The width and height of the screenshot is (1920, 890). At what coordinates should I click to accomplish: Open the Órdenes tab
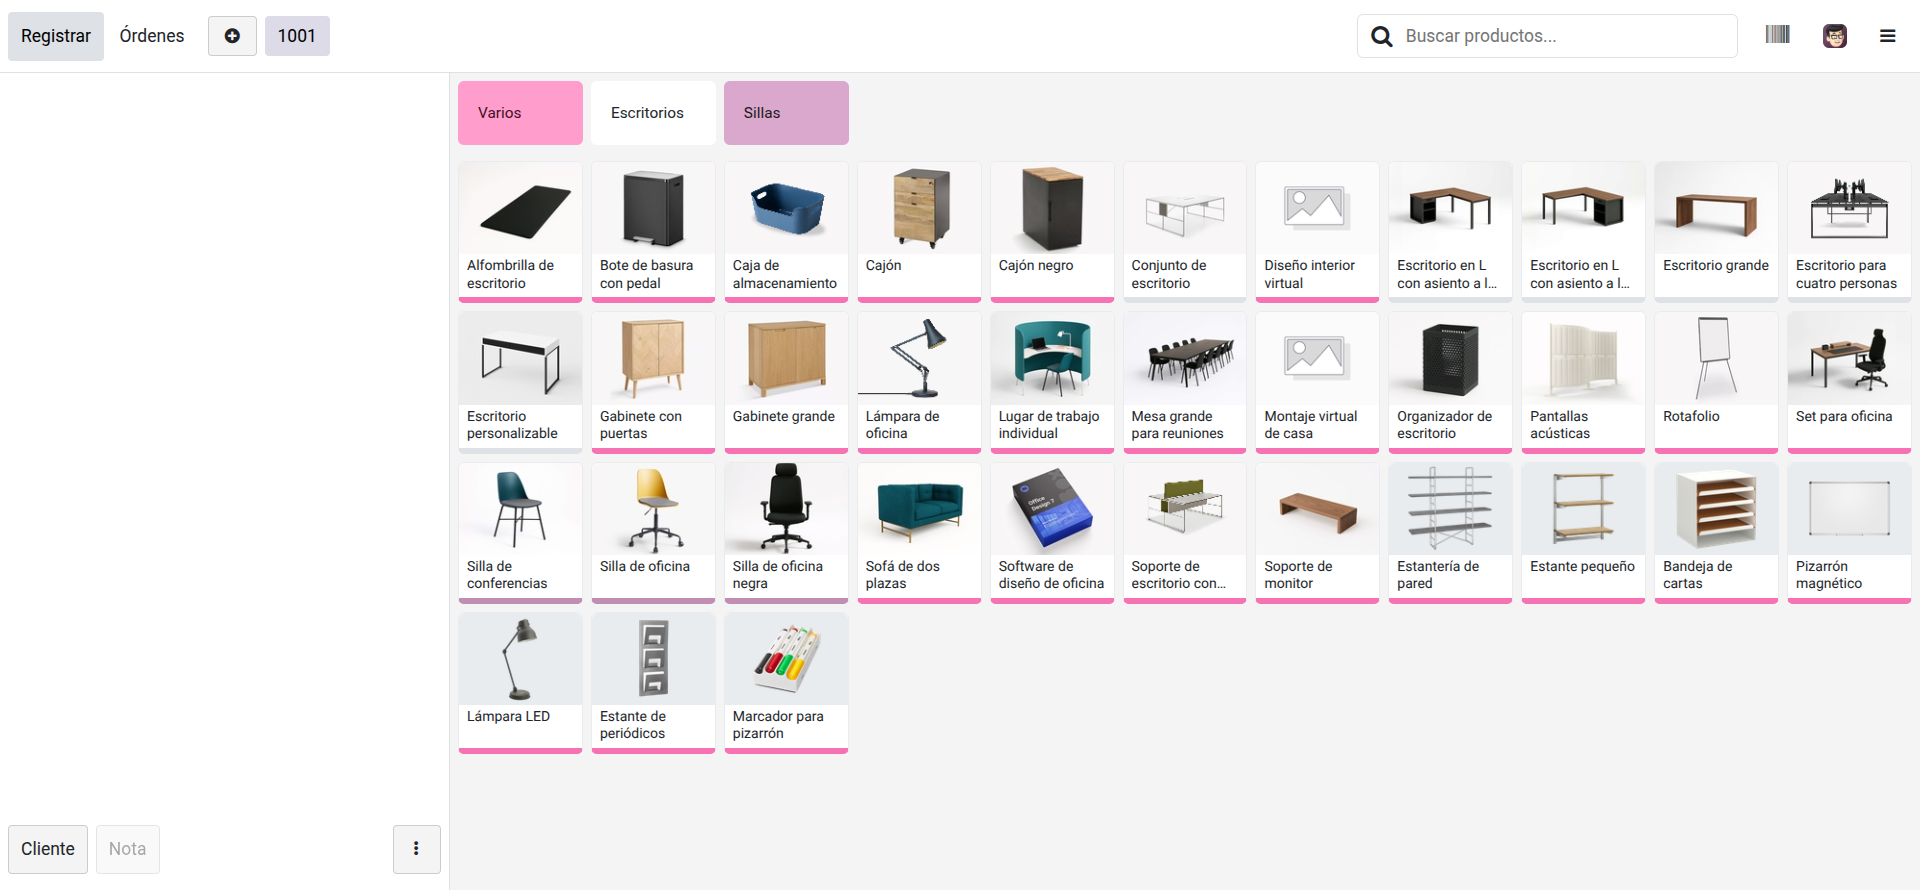[152, 36]
